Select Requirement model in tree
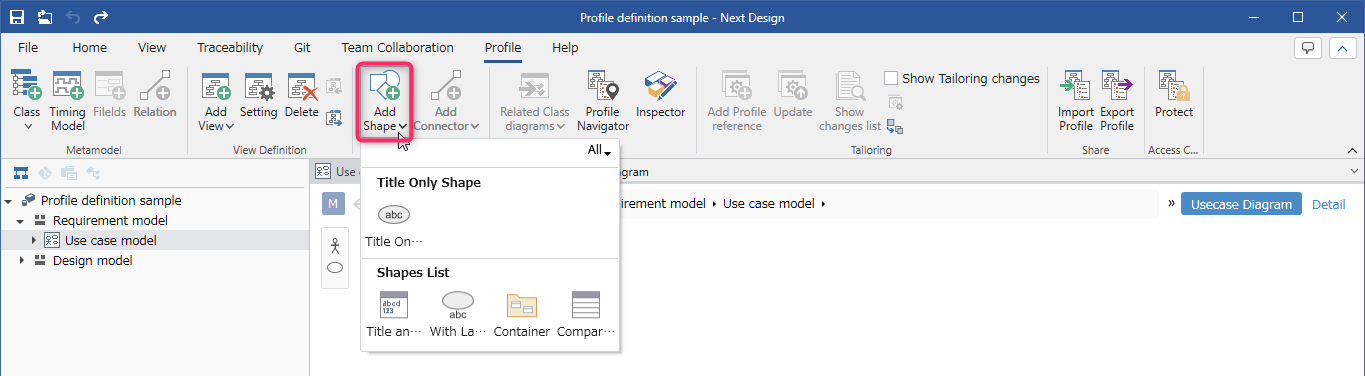The width and height of the screenshot is (1365, 376). point(110,220)
